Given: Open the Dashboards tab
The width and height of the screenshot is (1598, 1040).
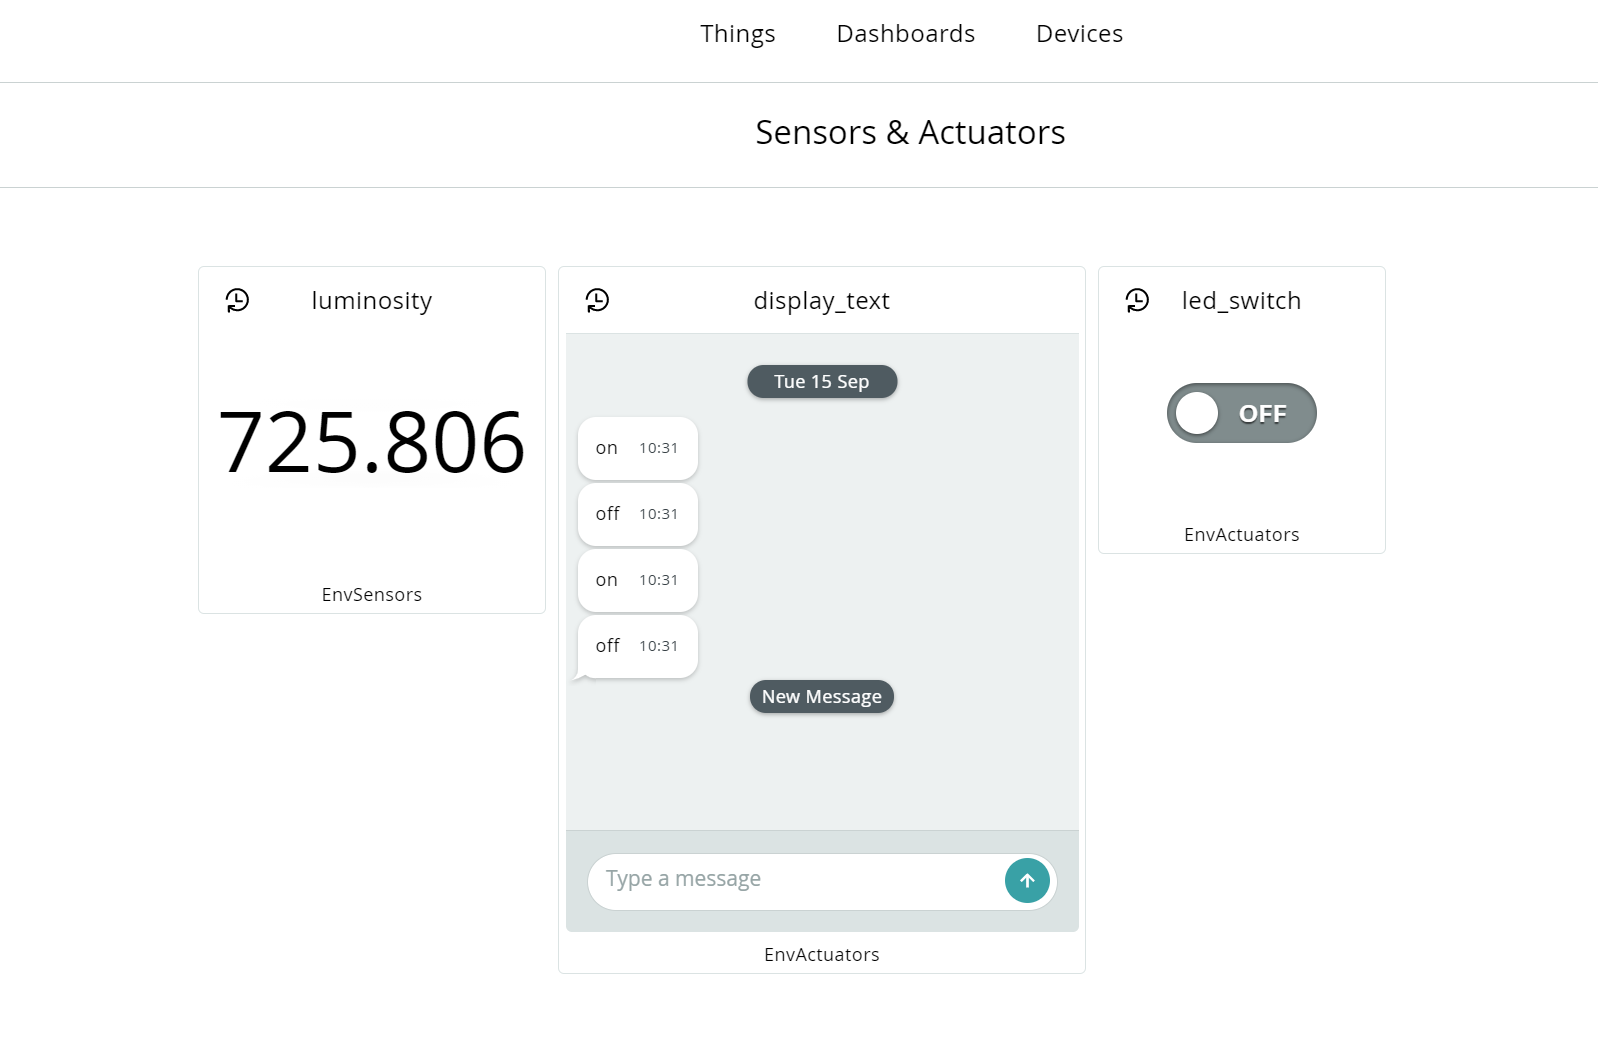Looking at the screenshot, I should pos(906,34).
